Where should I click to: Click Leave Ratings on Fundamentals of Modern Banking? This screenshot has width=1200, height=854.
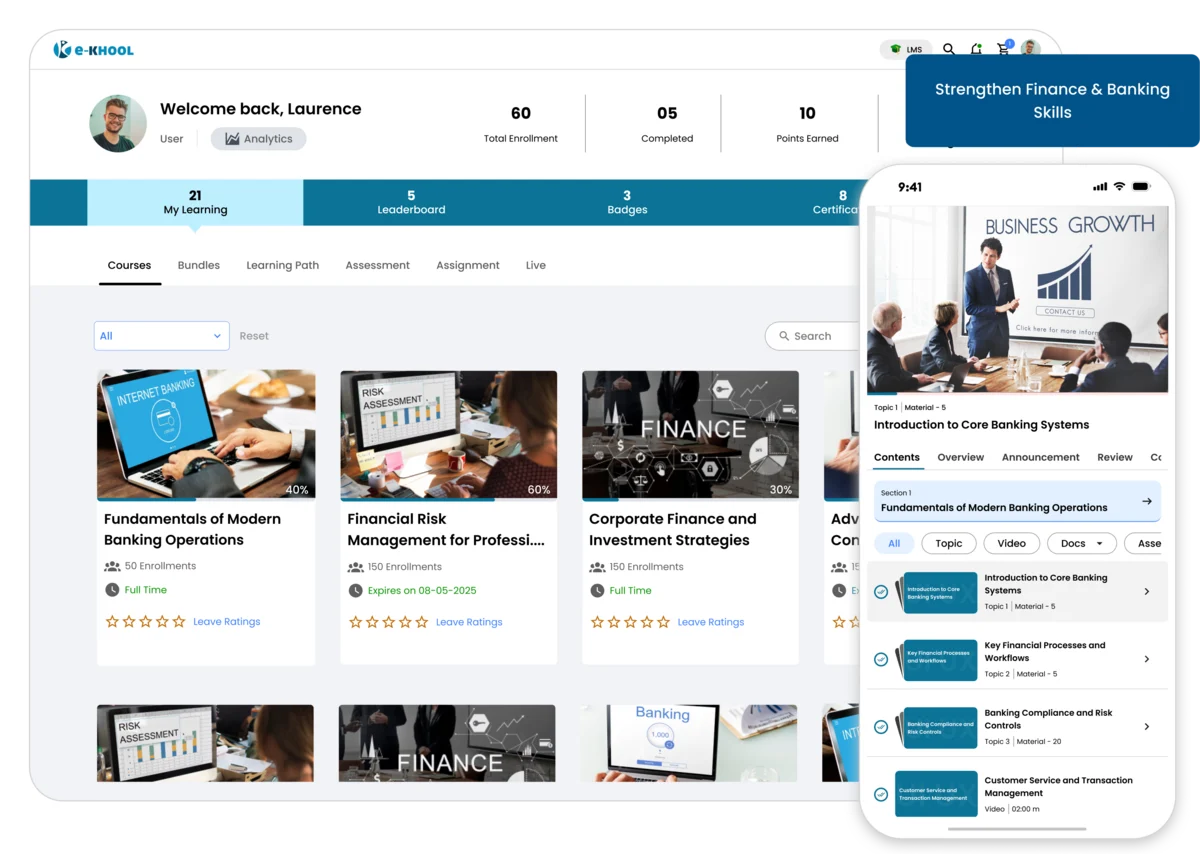(x=227, y=621)
